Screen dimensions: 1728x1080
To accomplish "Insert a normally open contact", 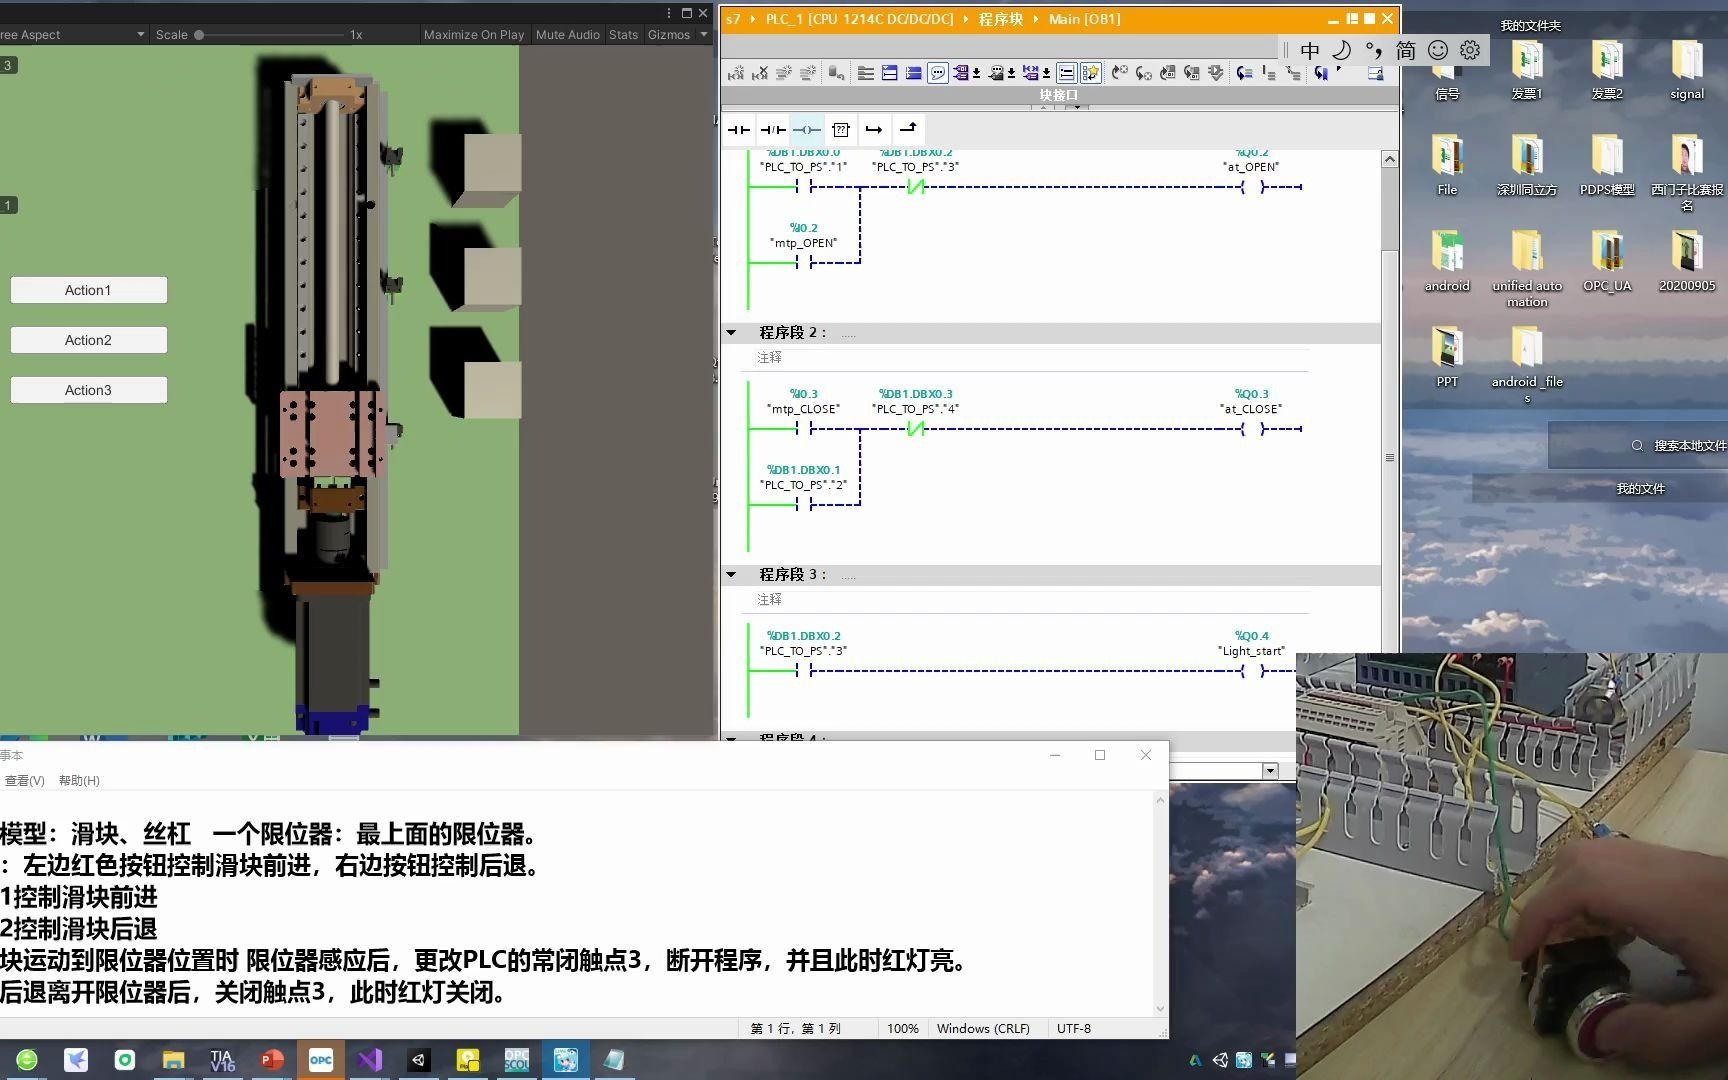I will pos(738,129).
